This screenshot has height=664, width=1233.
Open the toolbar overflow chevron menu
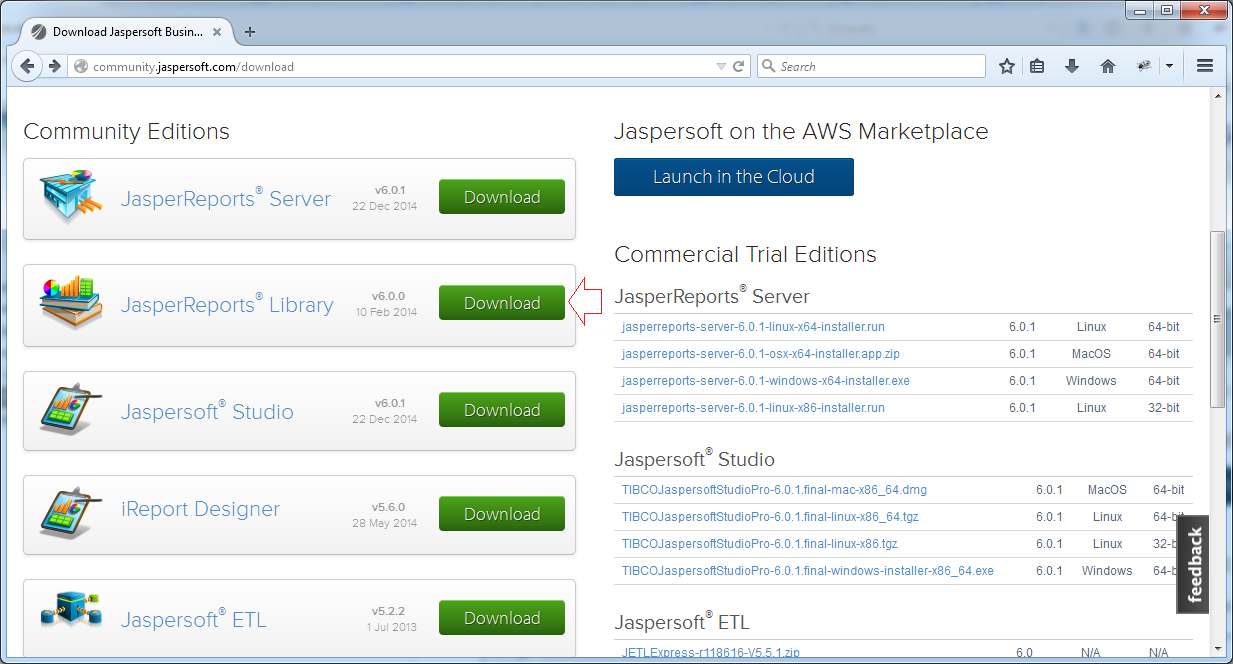[x=1169, y=65]
